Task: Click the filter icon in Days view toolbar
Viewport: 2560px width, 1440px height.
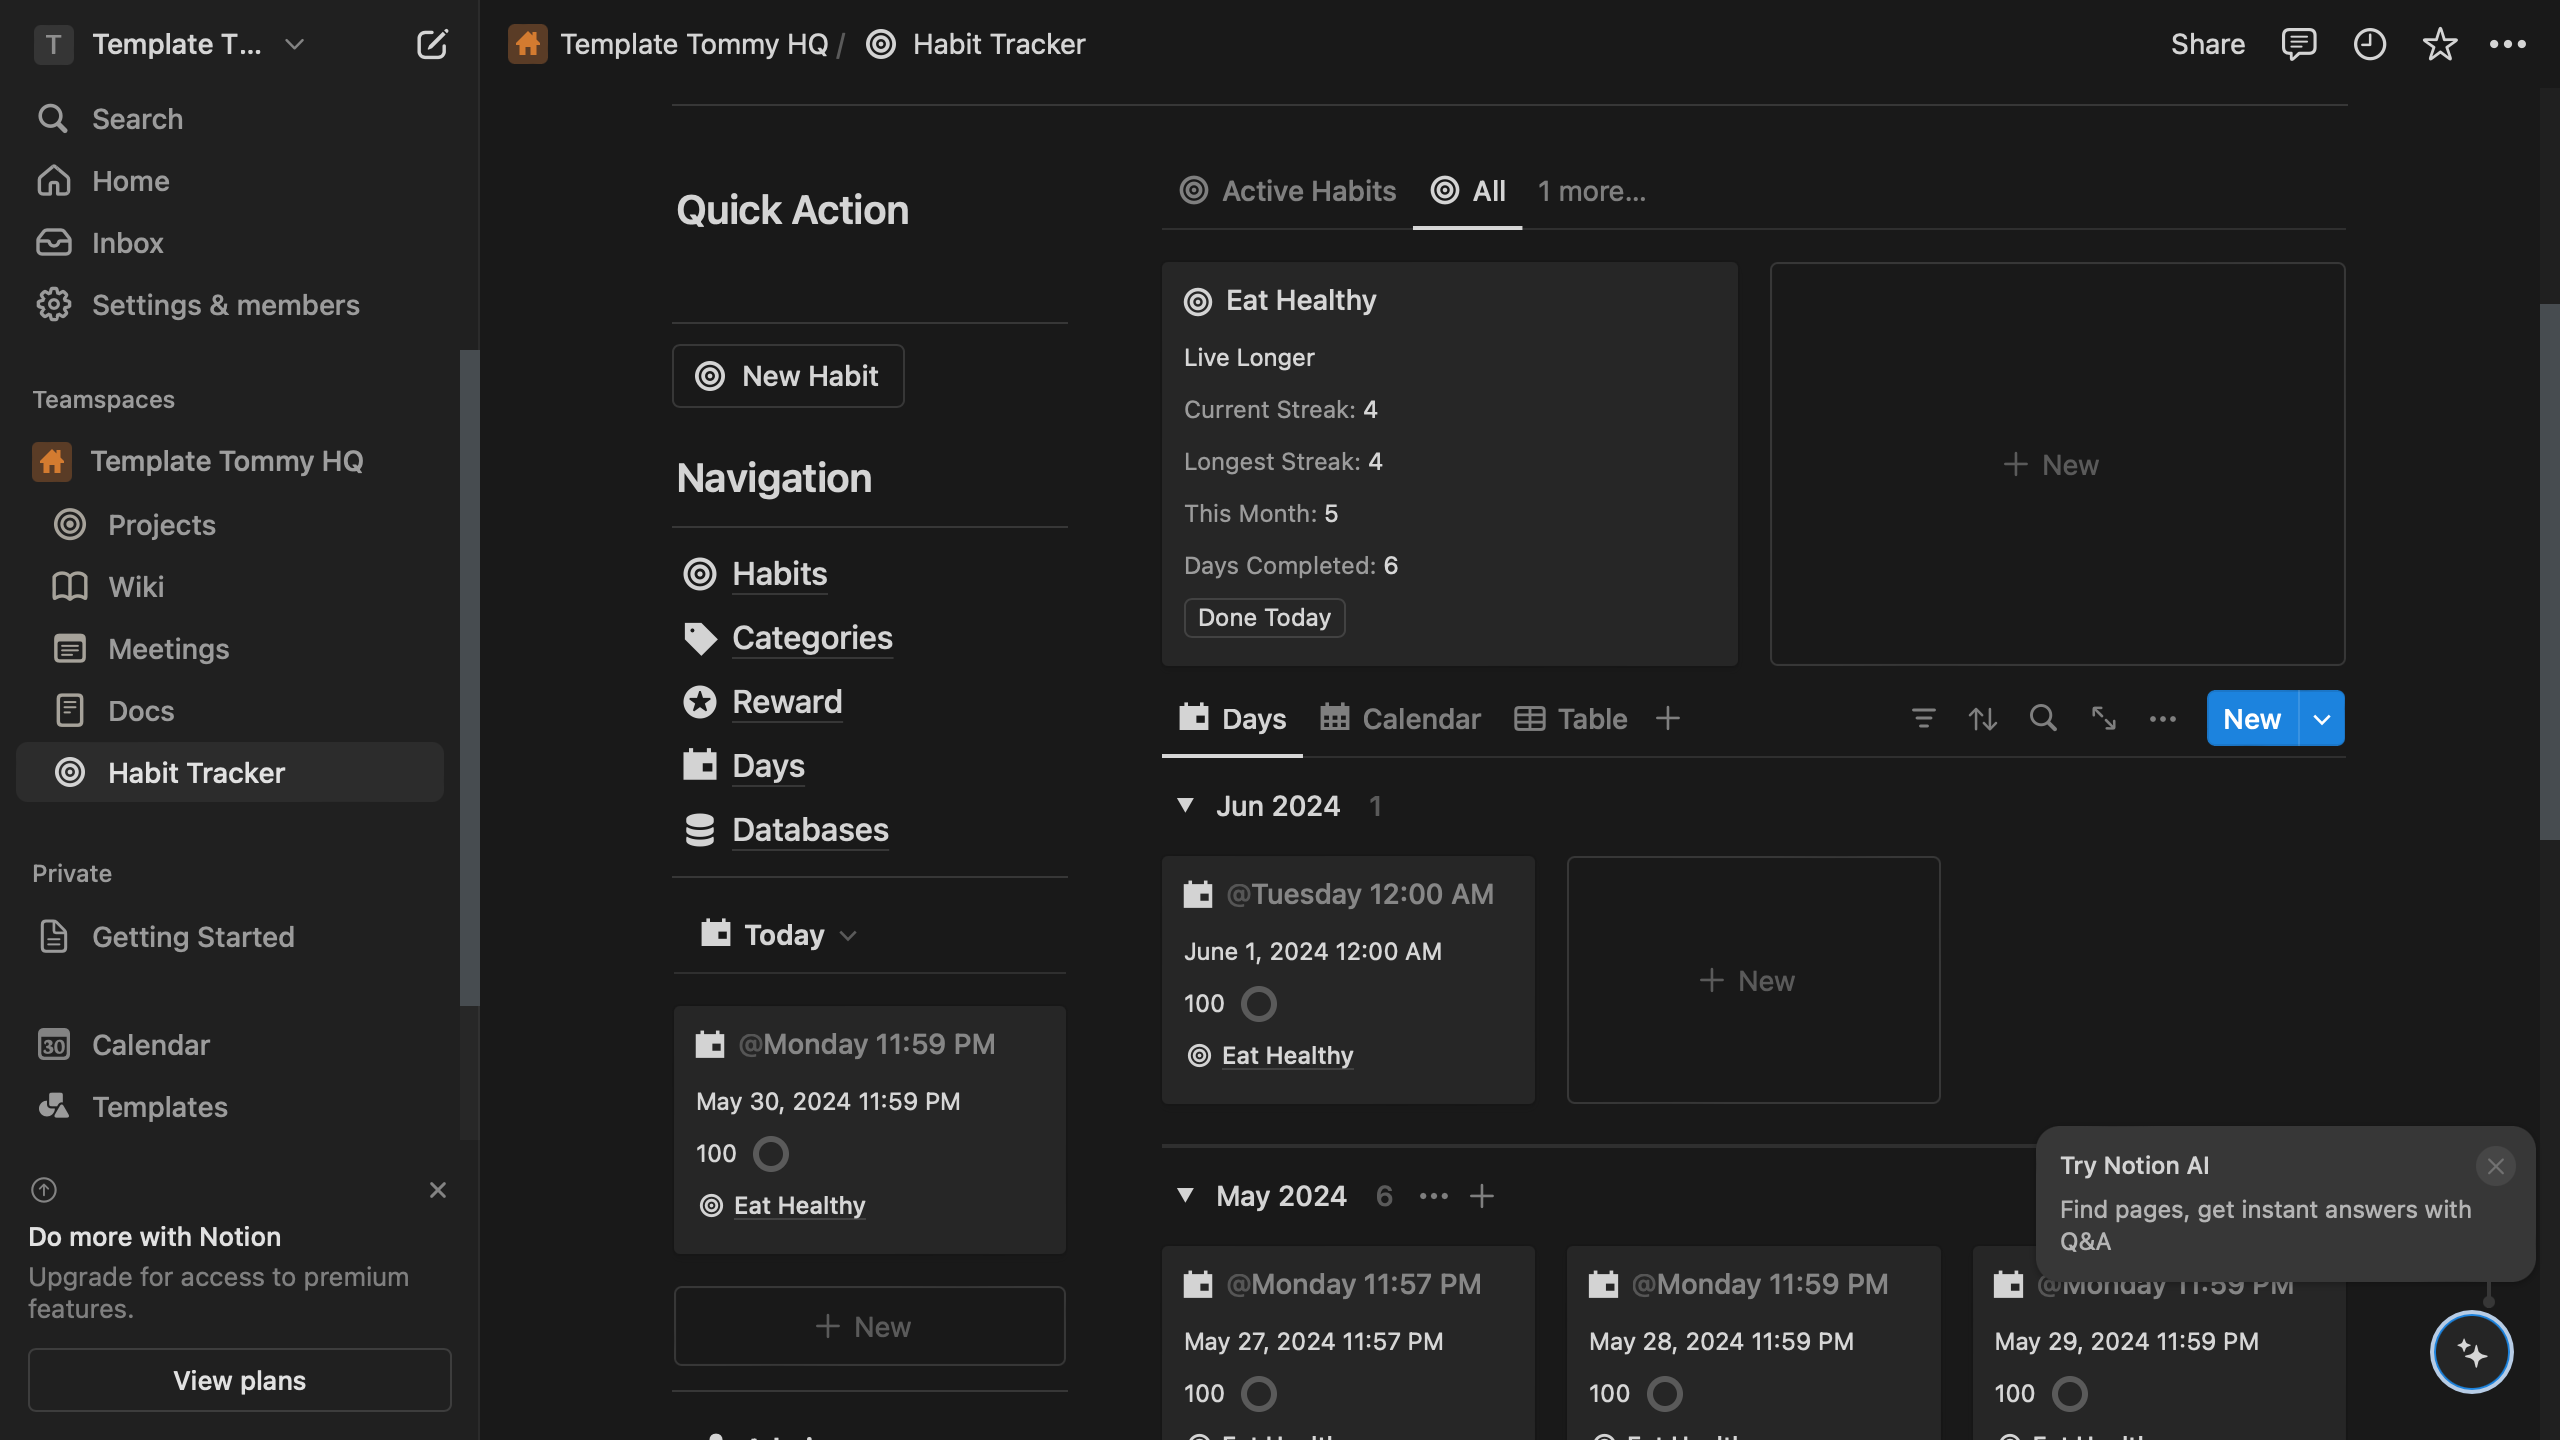Action: tap(1922, 718)
